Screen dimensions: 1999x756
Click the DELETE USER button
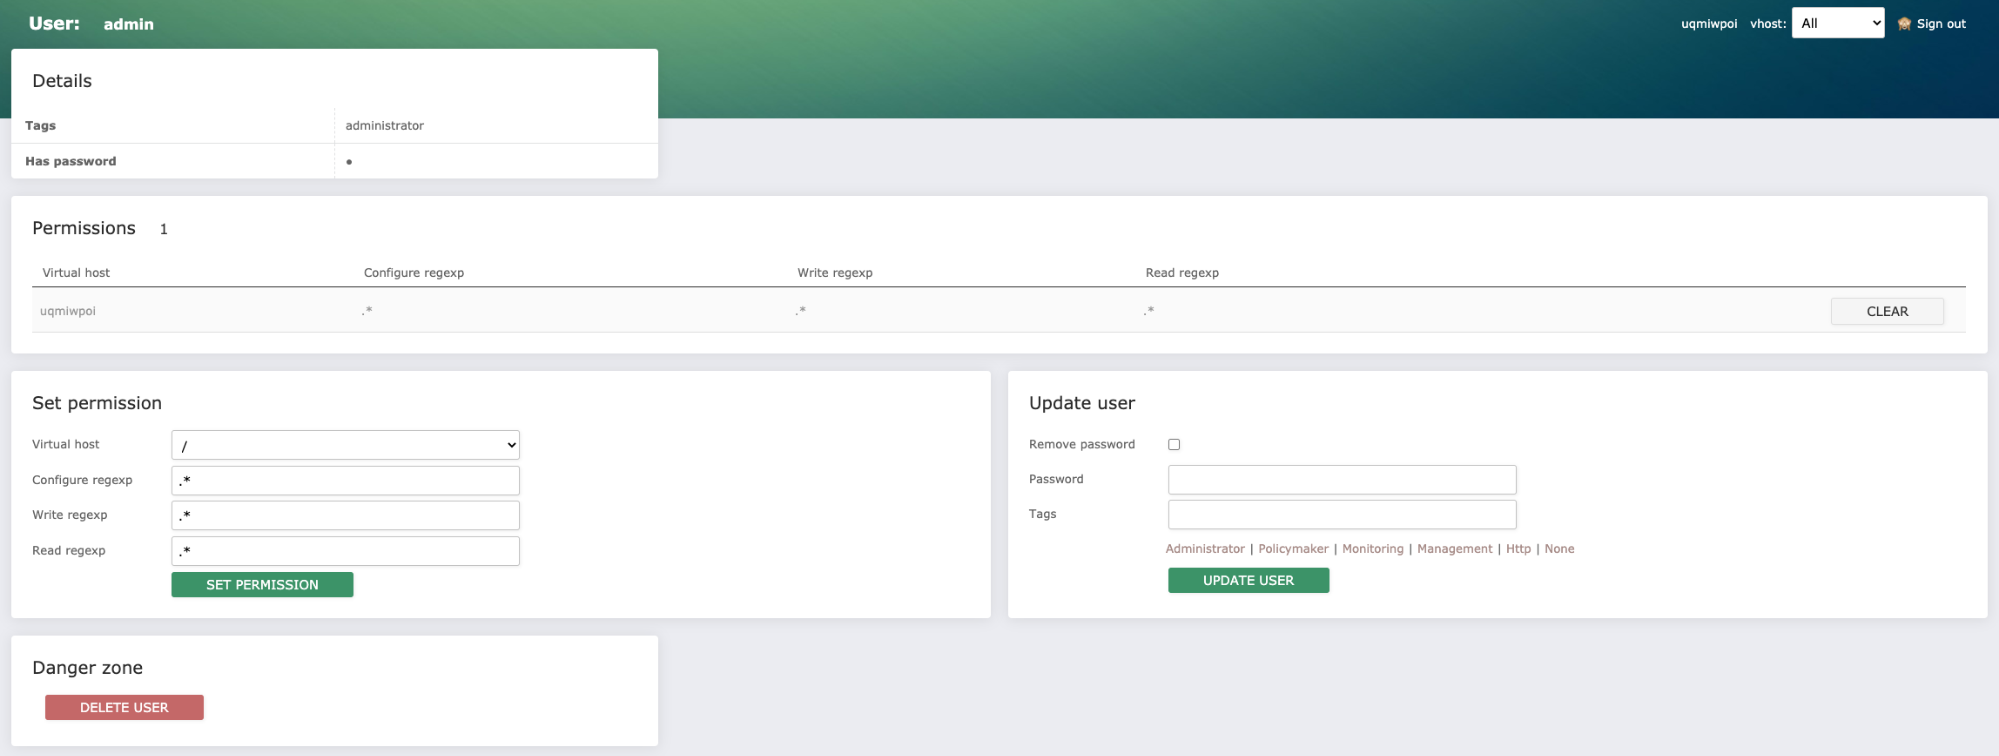point(124,708)
